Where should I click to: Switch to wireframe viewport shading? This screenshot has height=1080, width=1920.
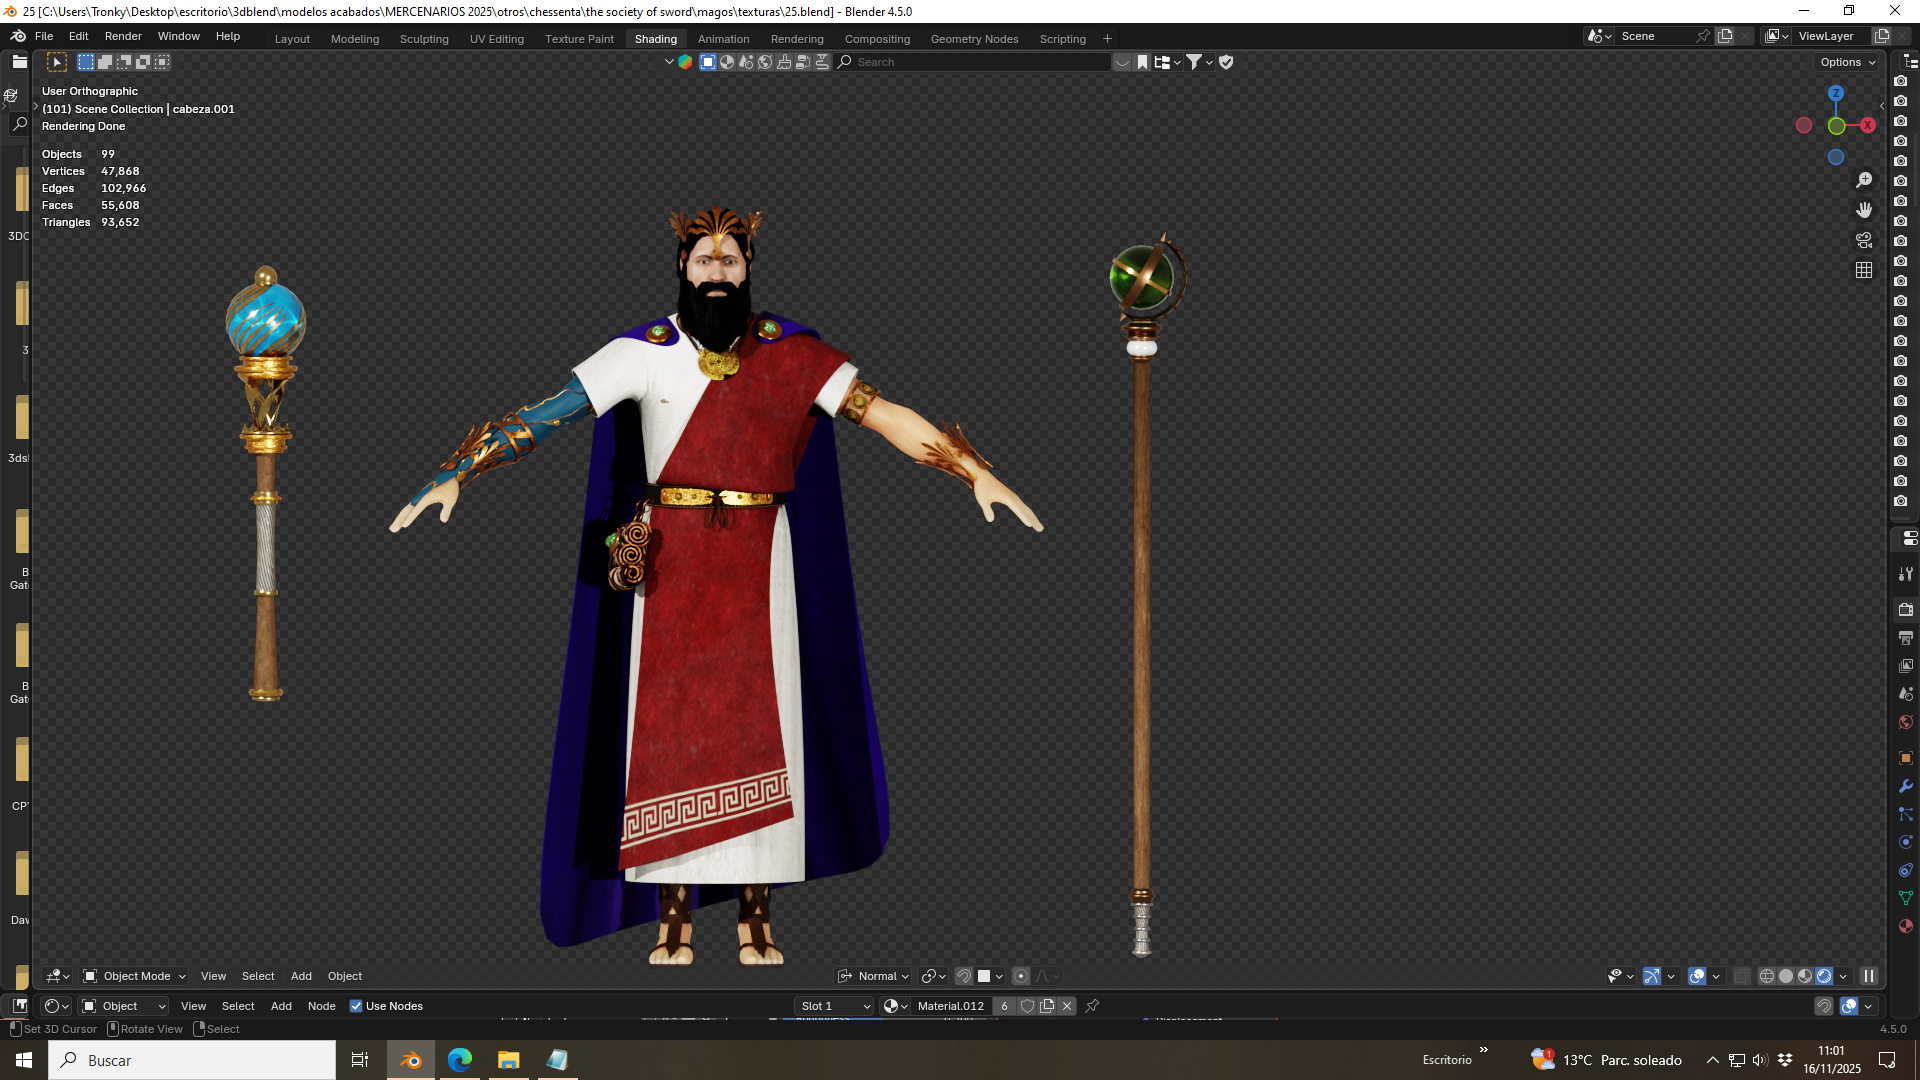point(1766,977)
